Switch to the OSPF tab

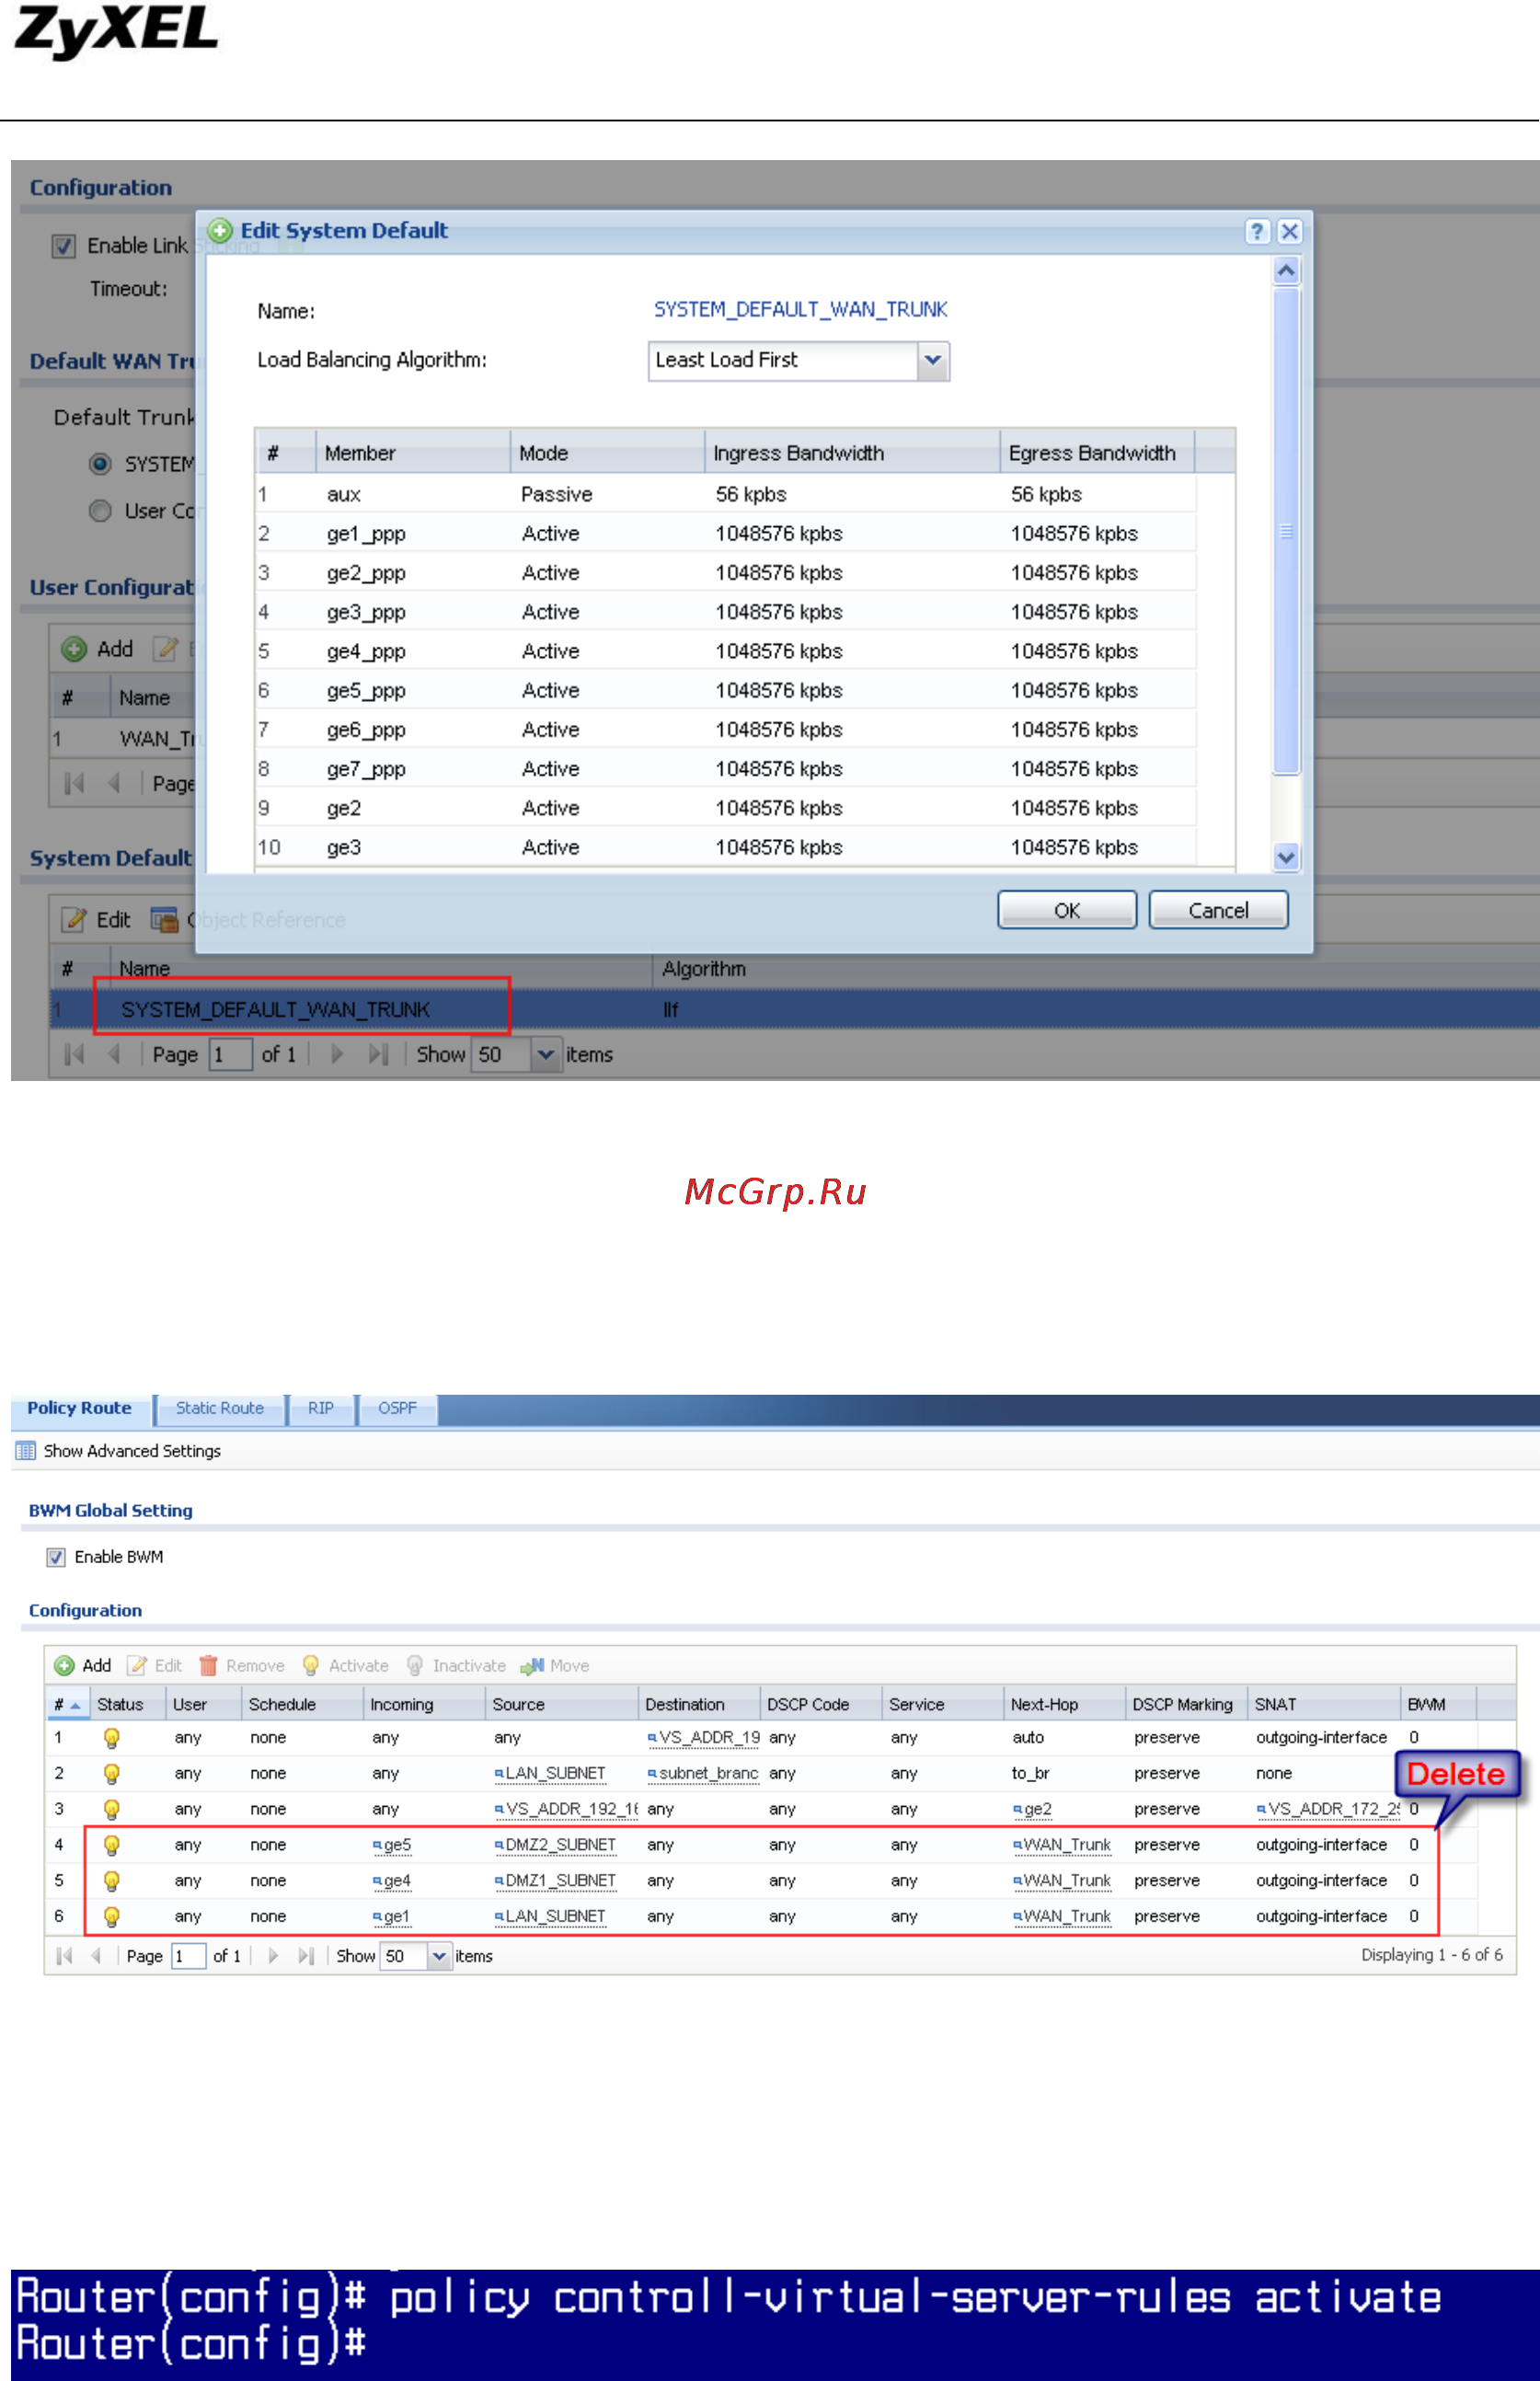click(397, 1408)
